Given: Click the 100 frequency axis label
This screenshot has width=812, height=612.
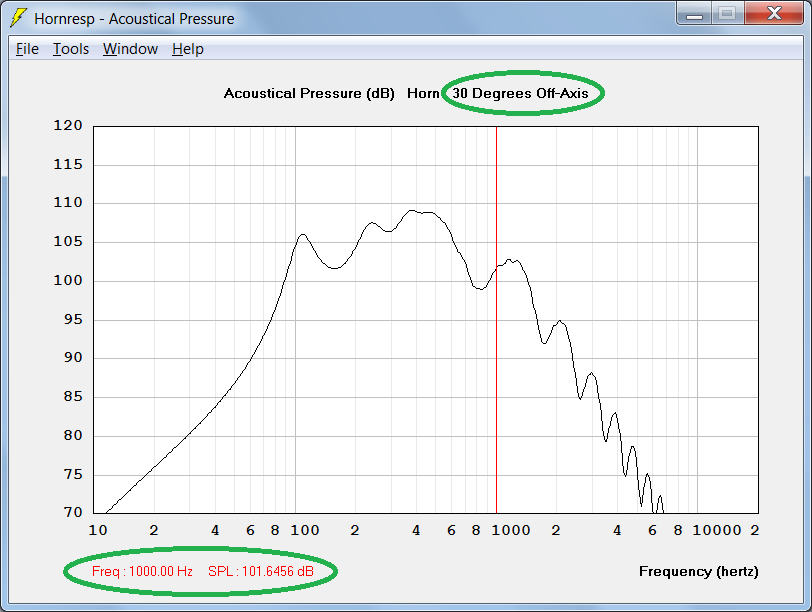Looking at the screenshot, I should pos(304,530).
